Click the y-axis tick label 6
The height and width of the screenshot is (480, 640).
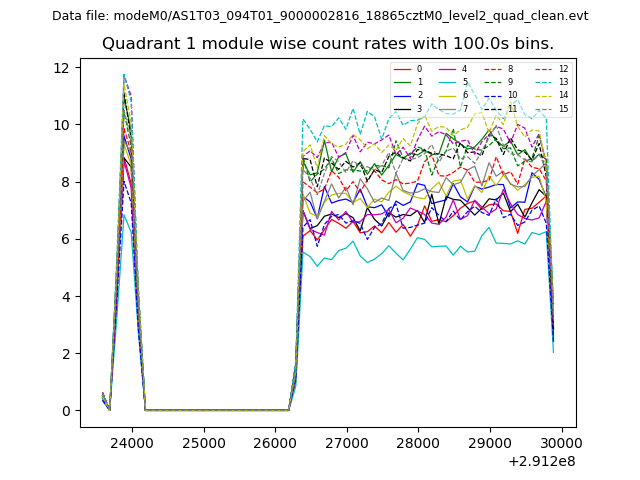pos(64,239)
